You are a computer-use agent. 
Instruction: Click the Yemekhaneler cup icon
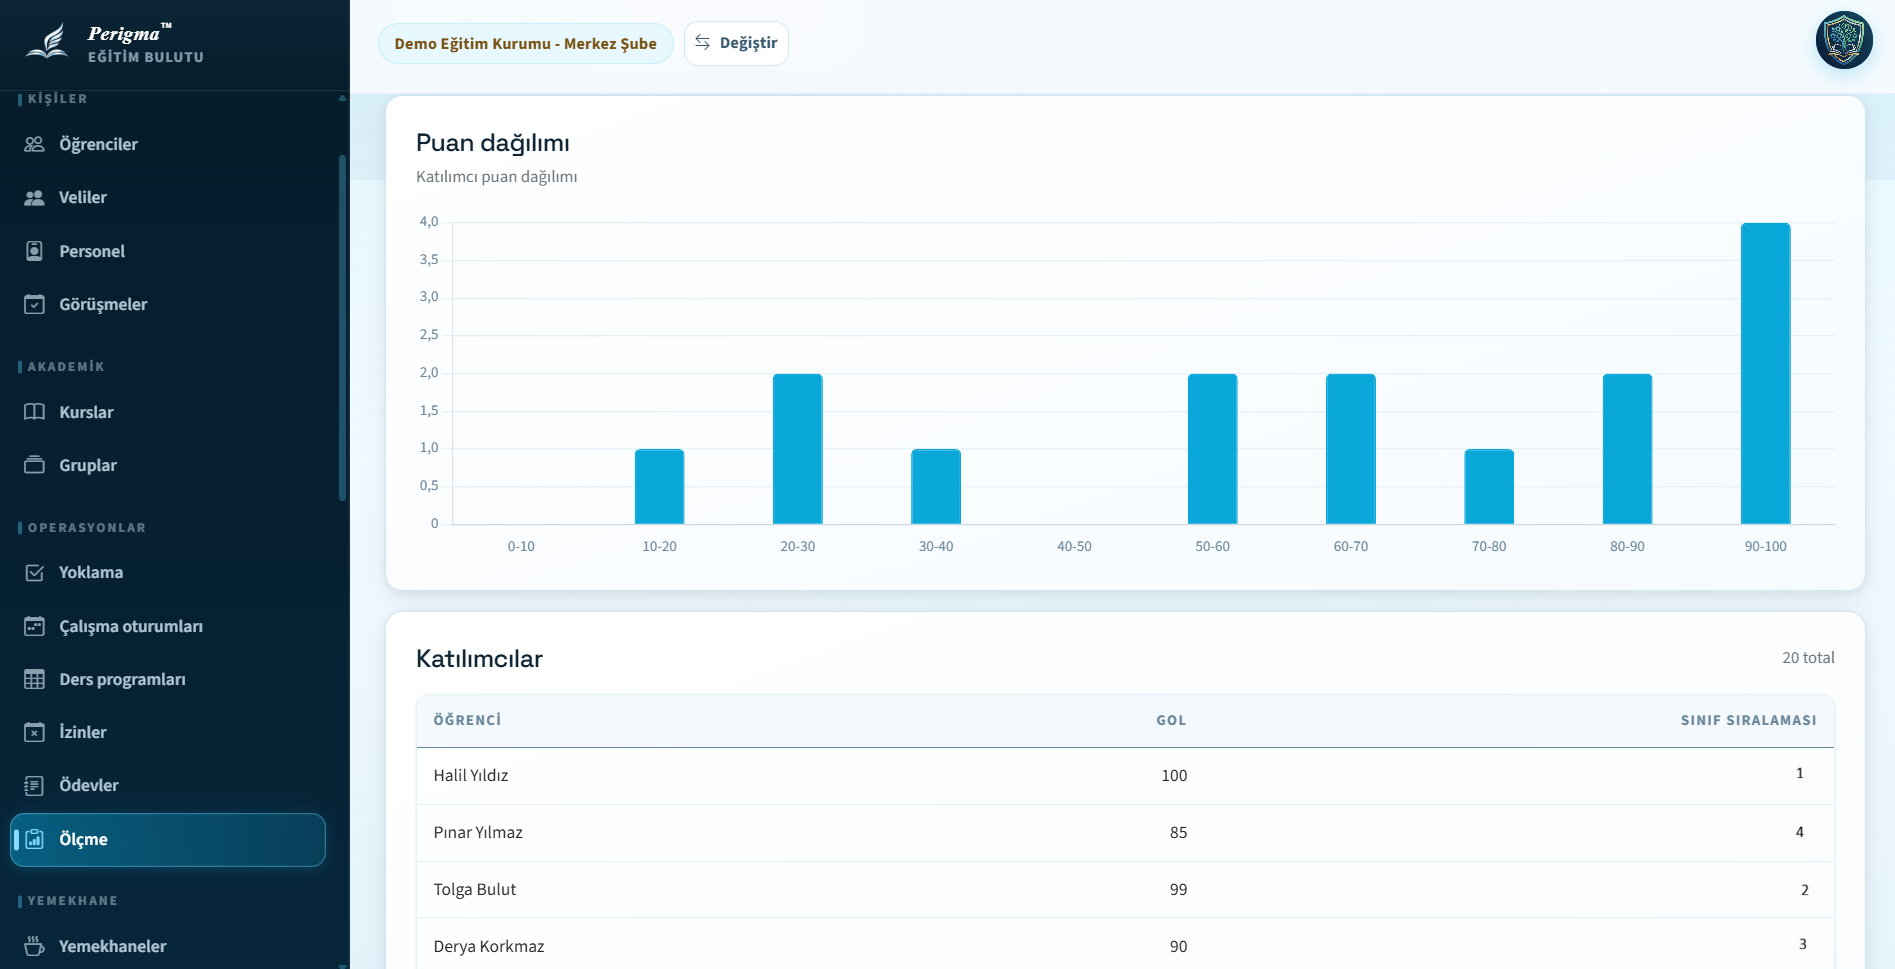pos(34,946)
